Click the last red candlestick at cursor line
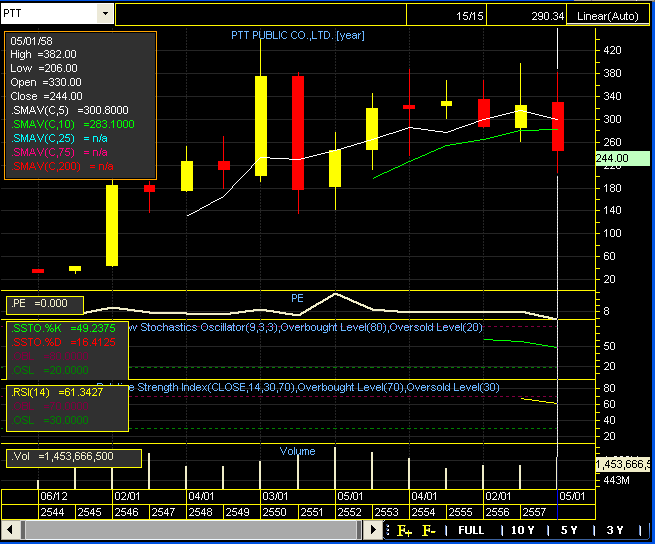Screen dimensions: 656x544 point(558,126)
